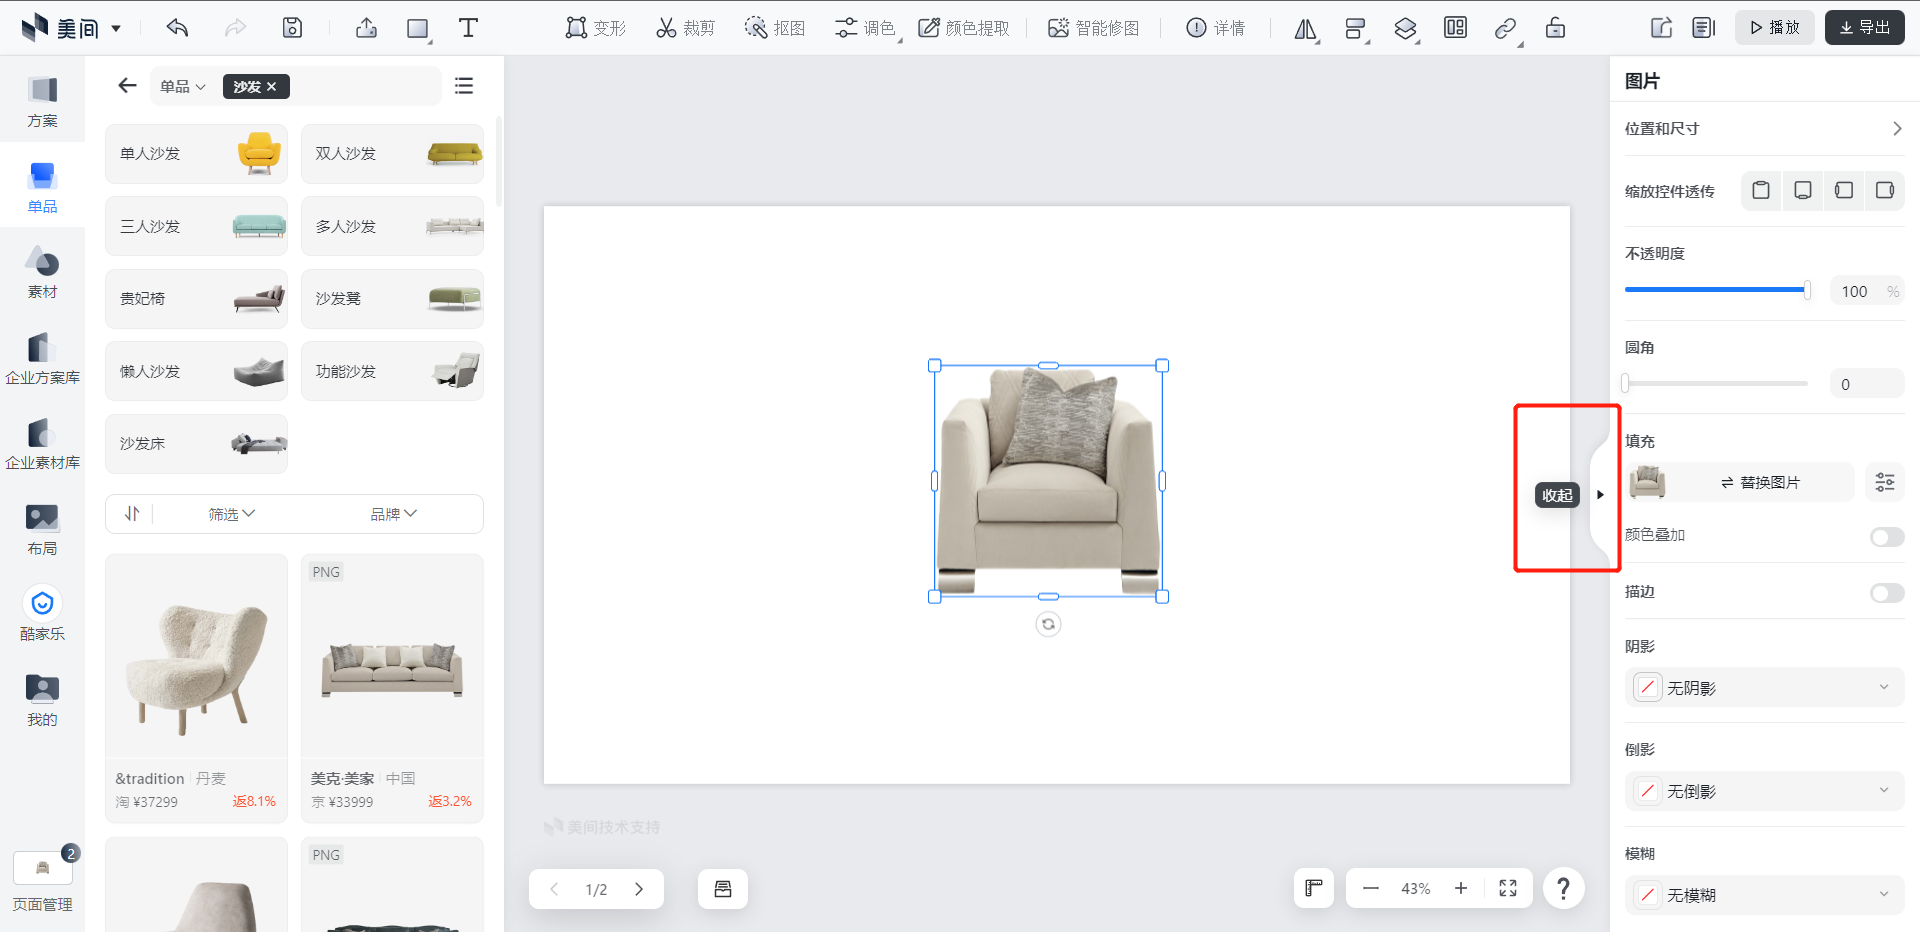Image resolution: width=1920 pixels, height=932 pixels.
Task: Toggle the ruler guide icon
Action: click(1314, 888)
